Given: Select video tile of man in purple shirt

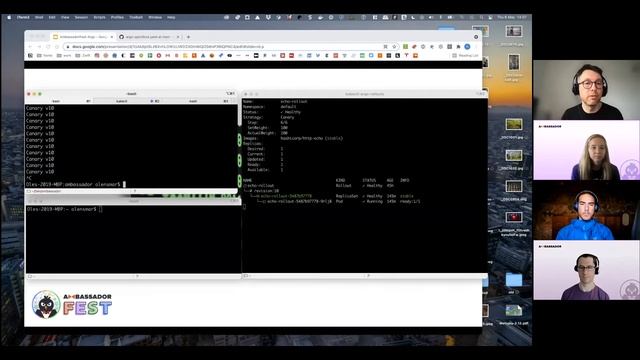Looking at the screenshot, I should pyautogui.click(x=586, y=270).
